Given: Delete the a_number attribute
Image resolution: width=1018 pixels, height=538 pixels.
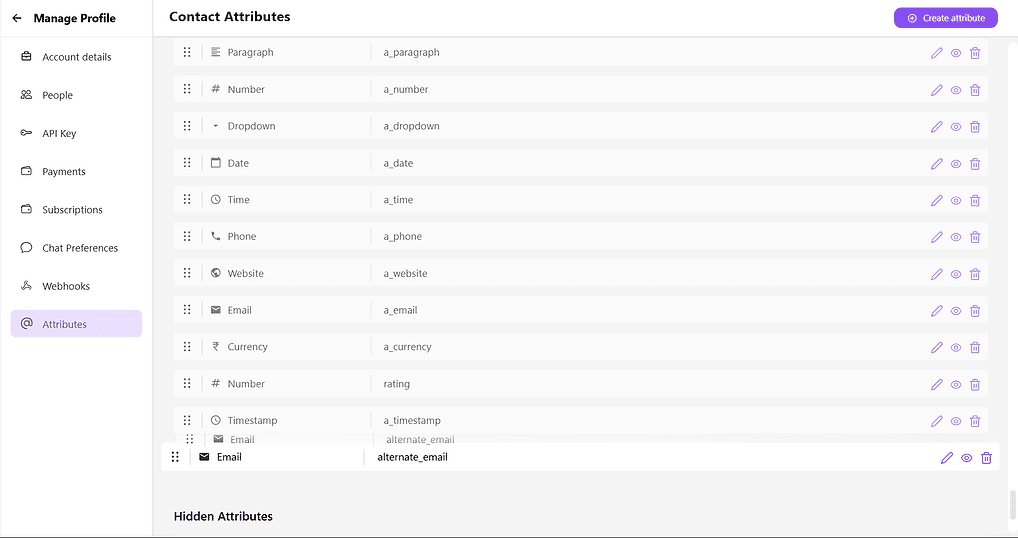Looking at the screenshot, I should tap(975, 90).
